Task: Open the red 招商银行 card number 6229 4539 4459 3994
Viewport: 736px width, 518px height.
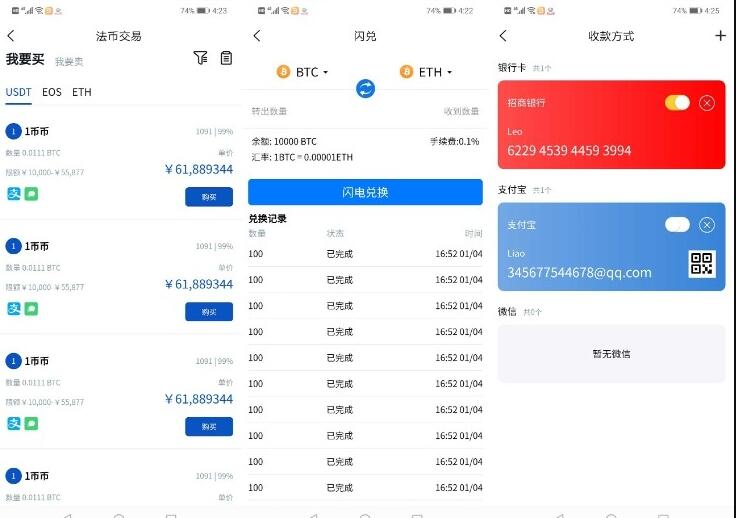Action: tap(569, 151)
